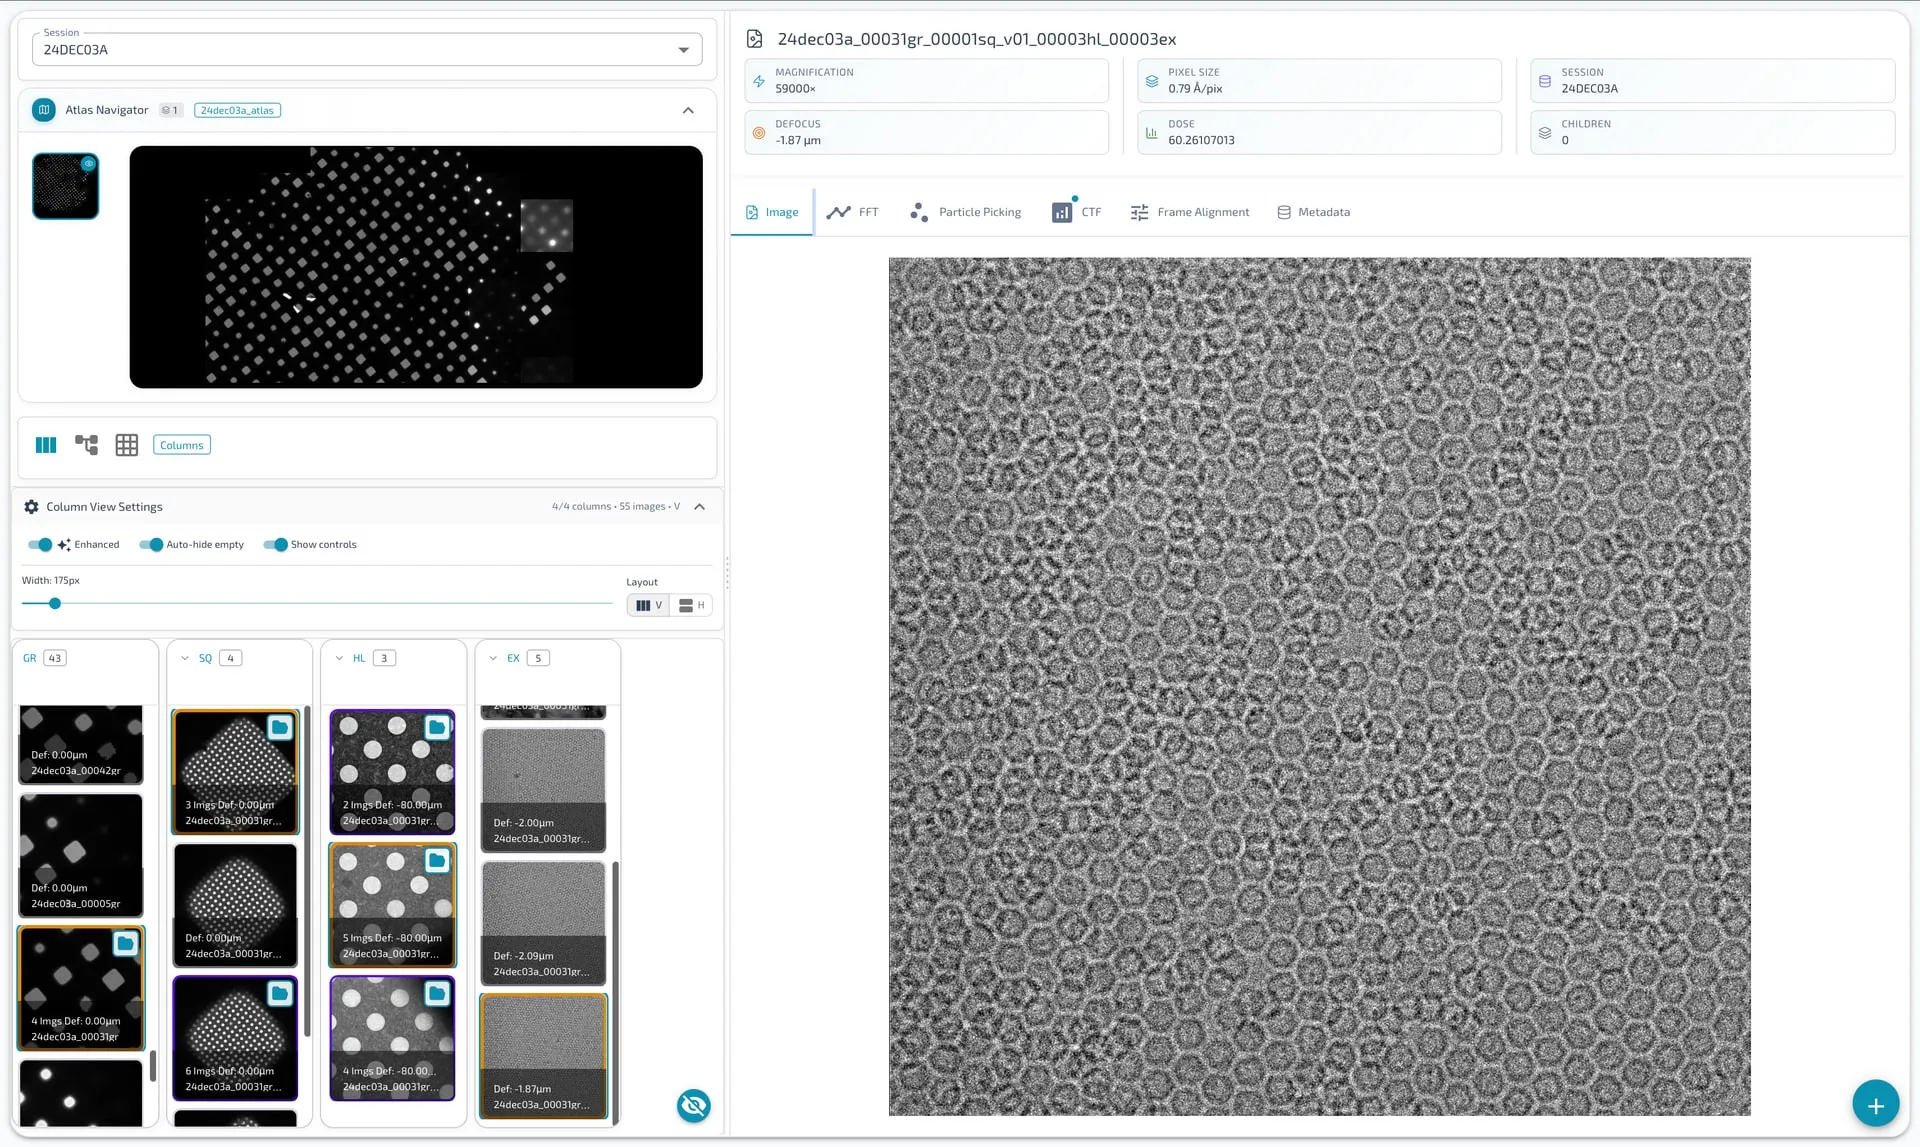1920x1147 pixels.
Task: Click the main micrograph image
Action: click(1319, 686)
